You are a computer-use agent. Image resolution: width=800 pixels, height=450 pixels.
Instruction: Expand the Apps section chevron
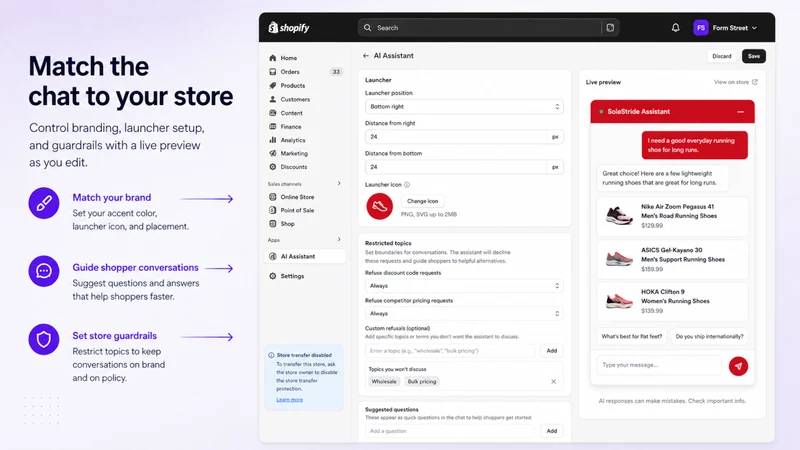click(x=339, y=239)
